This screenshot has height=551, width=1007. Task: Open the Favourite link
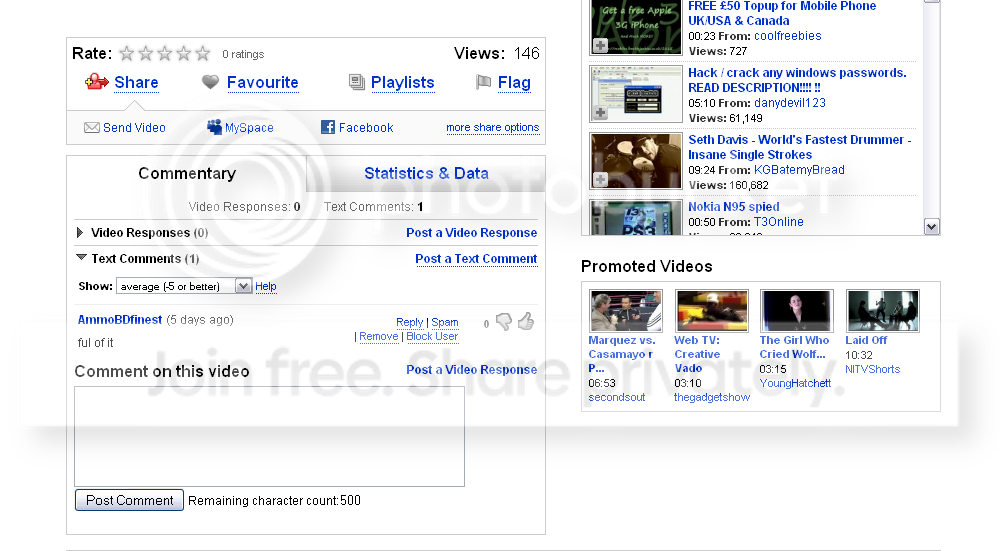coord(263,82)
